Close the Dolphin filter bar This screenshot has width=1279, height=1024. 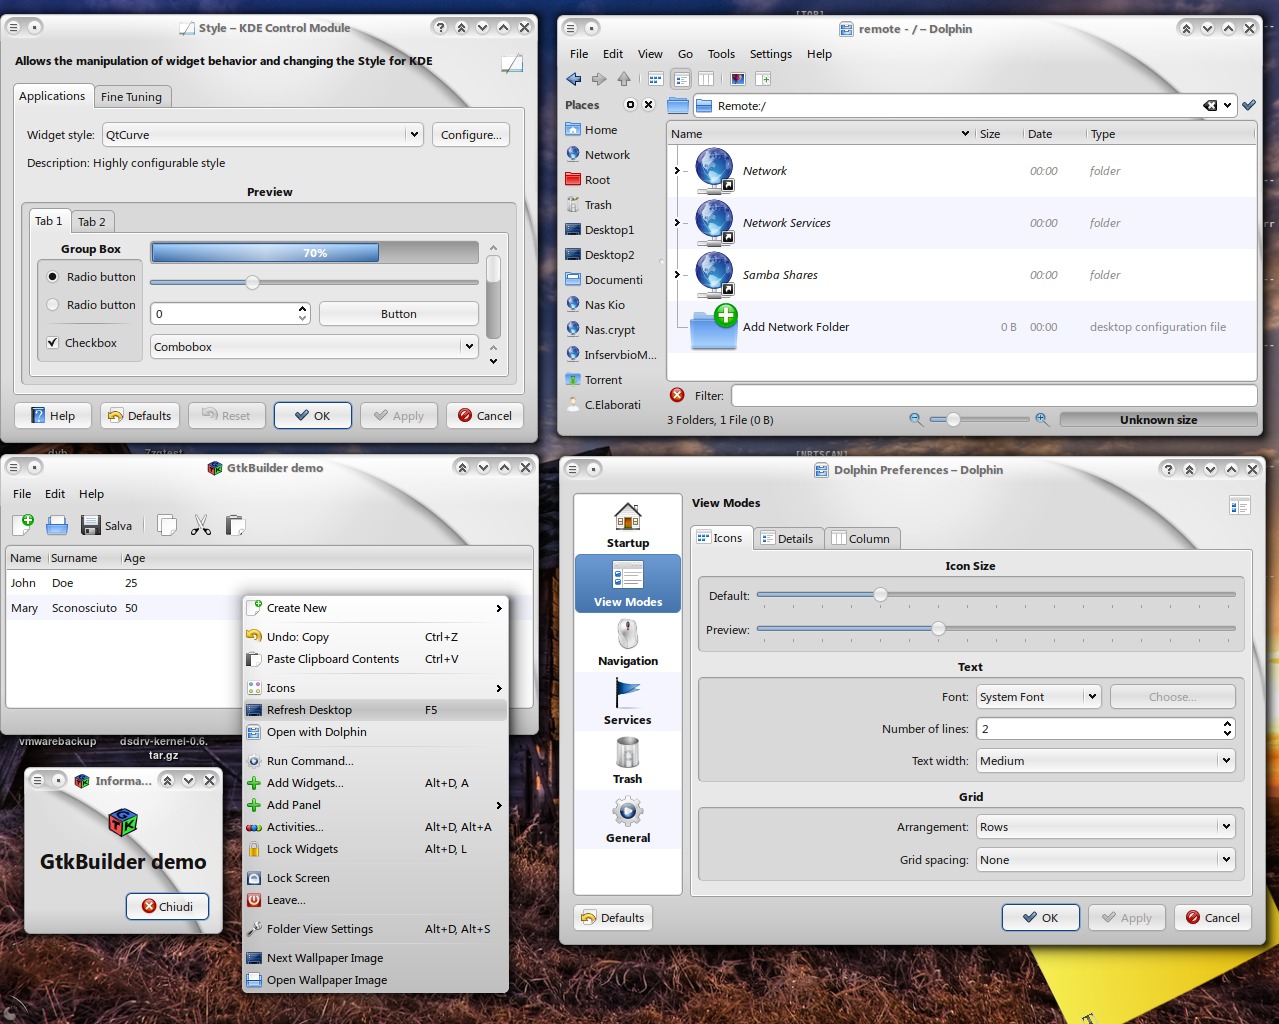677,395
